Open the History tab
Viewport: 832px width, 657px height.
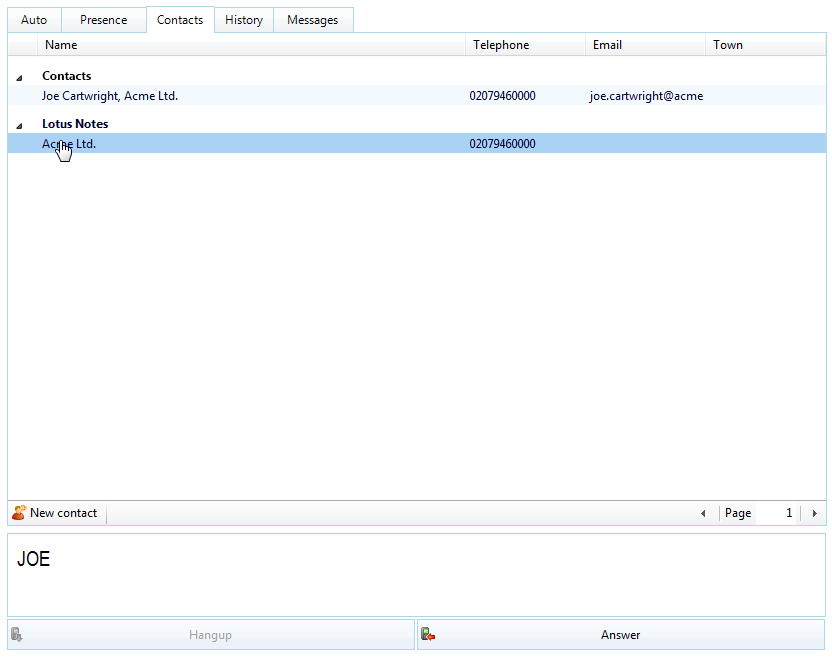(244, 20)
